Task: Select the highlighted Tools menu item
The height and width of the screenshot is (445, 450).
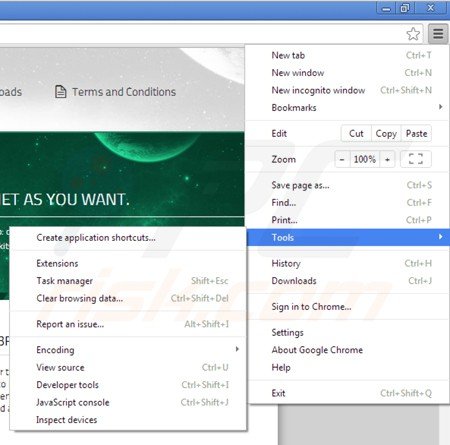Action: coord(348,237)
